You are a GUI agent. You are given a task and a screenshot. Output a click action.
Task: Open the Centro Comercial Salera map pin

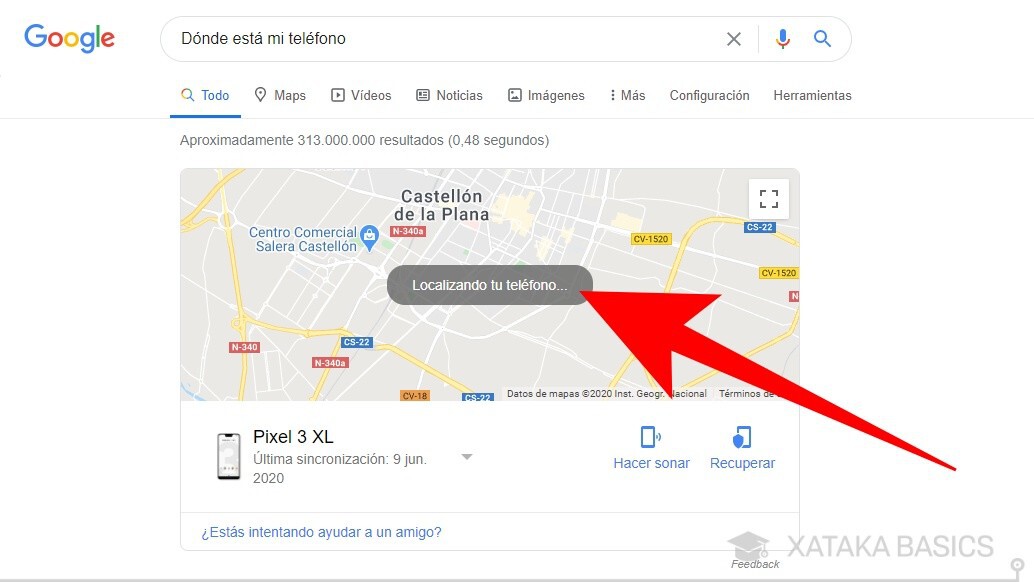tap(369, 237)
